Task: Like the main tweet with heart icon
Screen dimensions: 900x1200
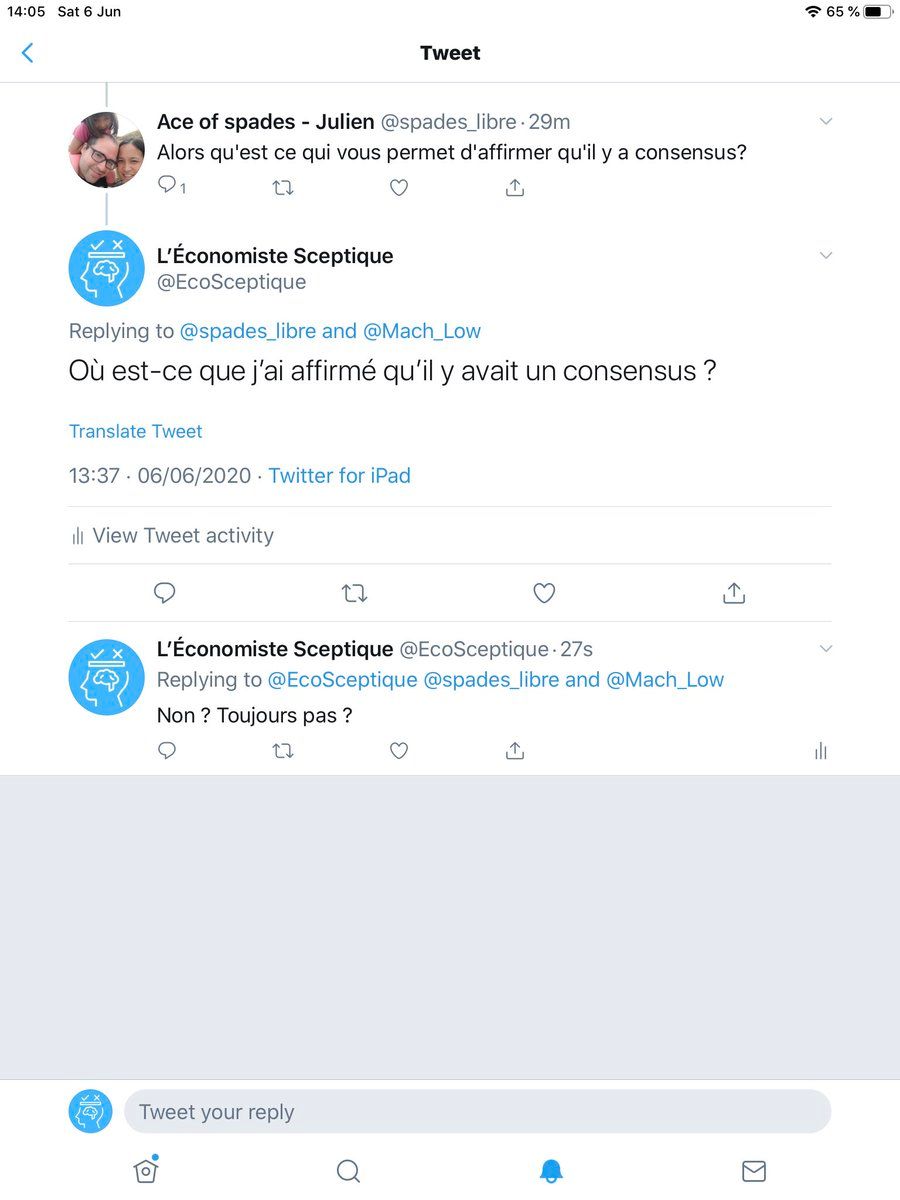Action: click(x=544, y=594)
